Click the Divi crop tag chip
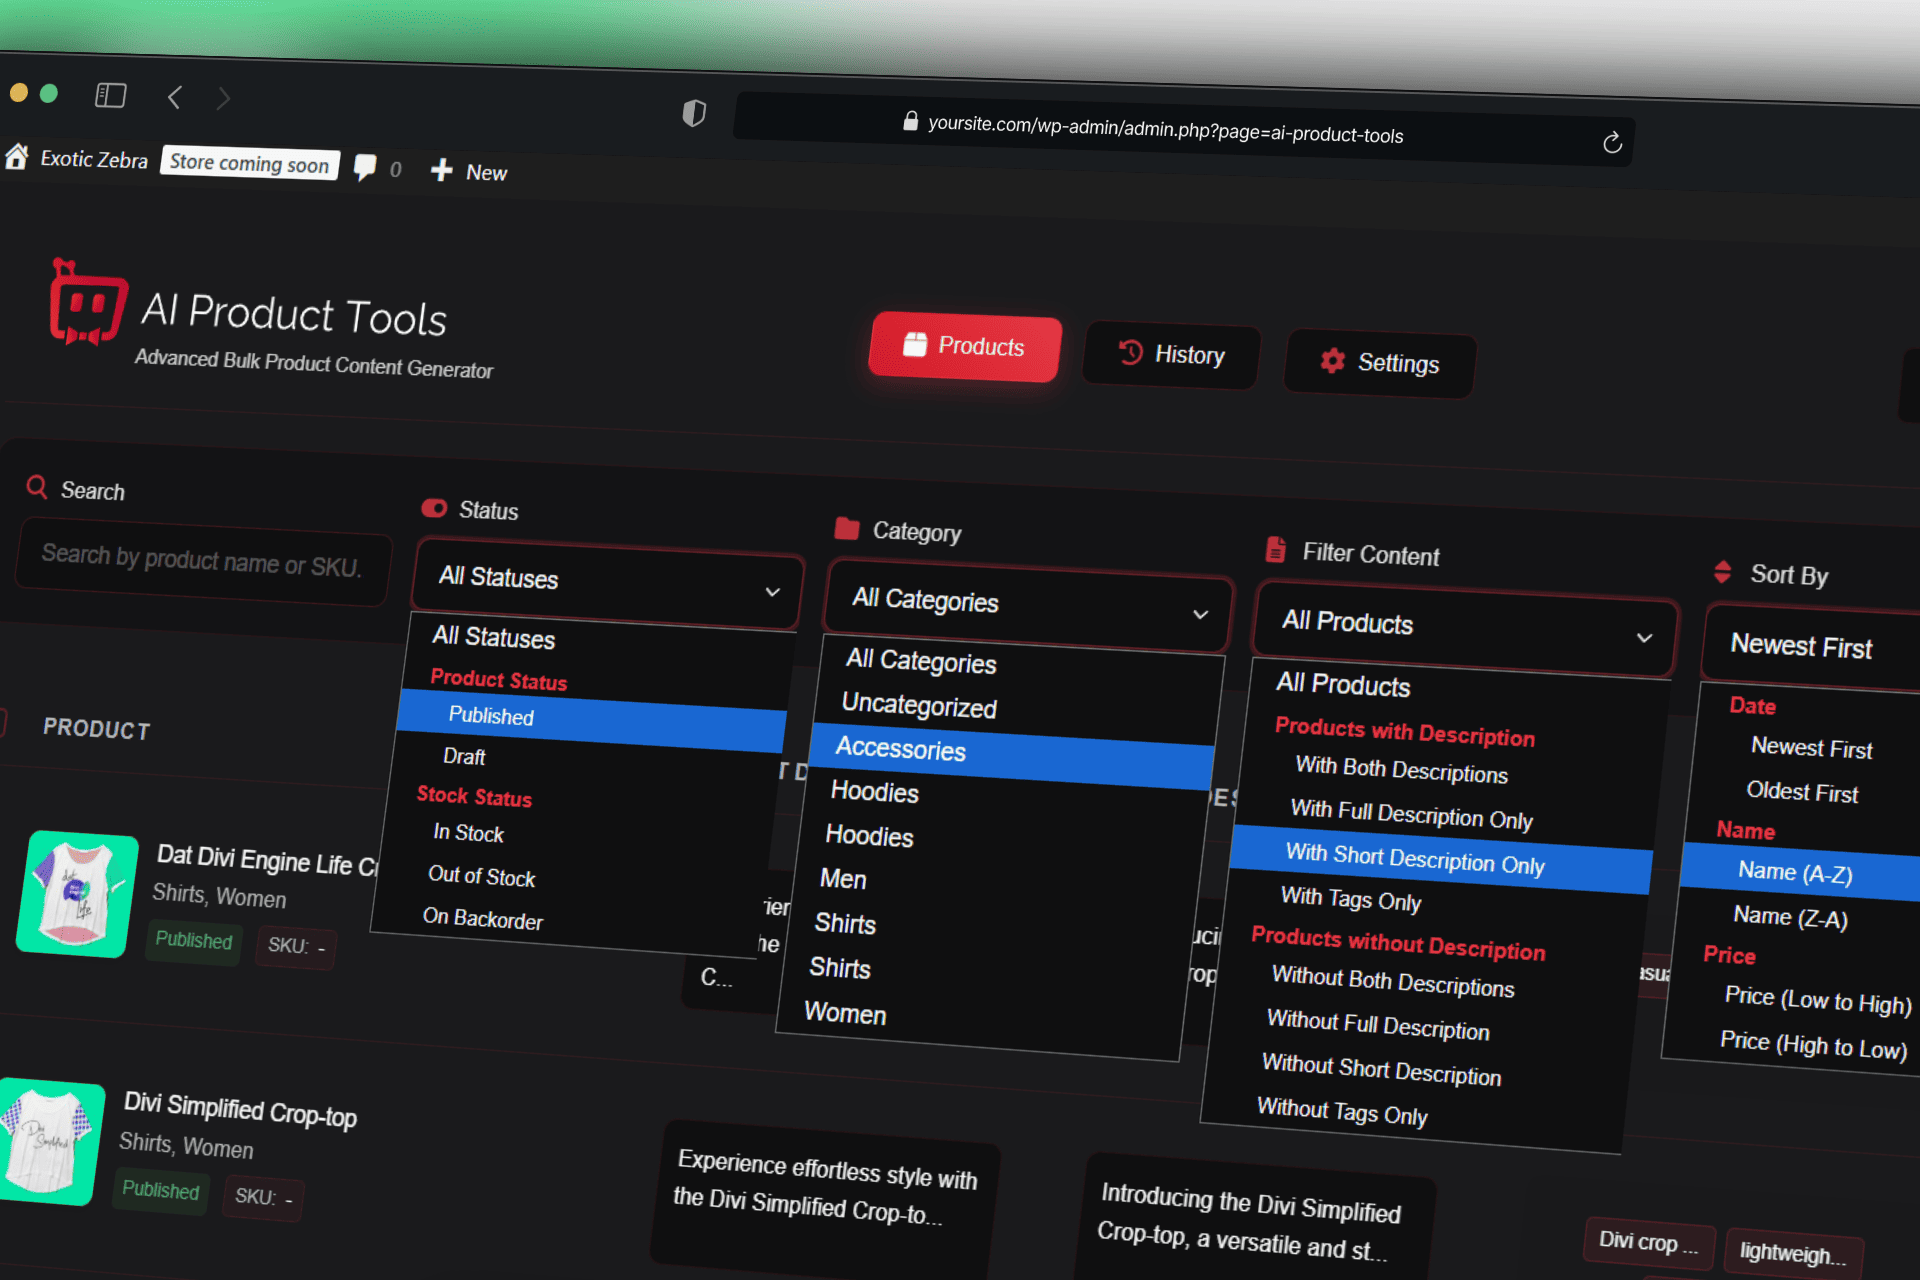 tap(1648, 1243)
